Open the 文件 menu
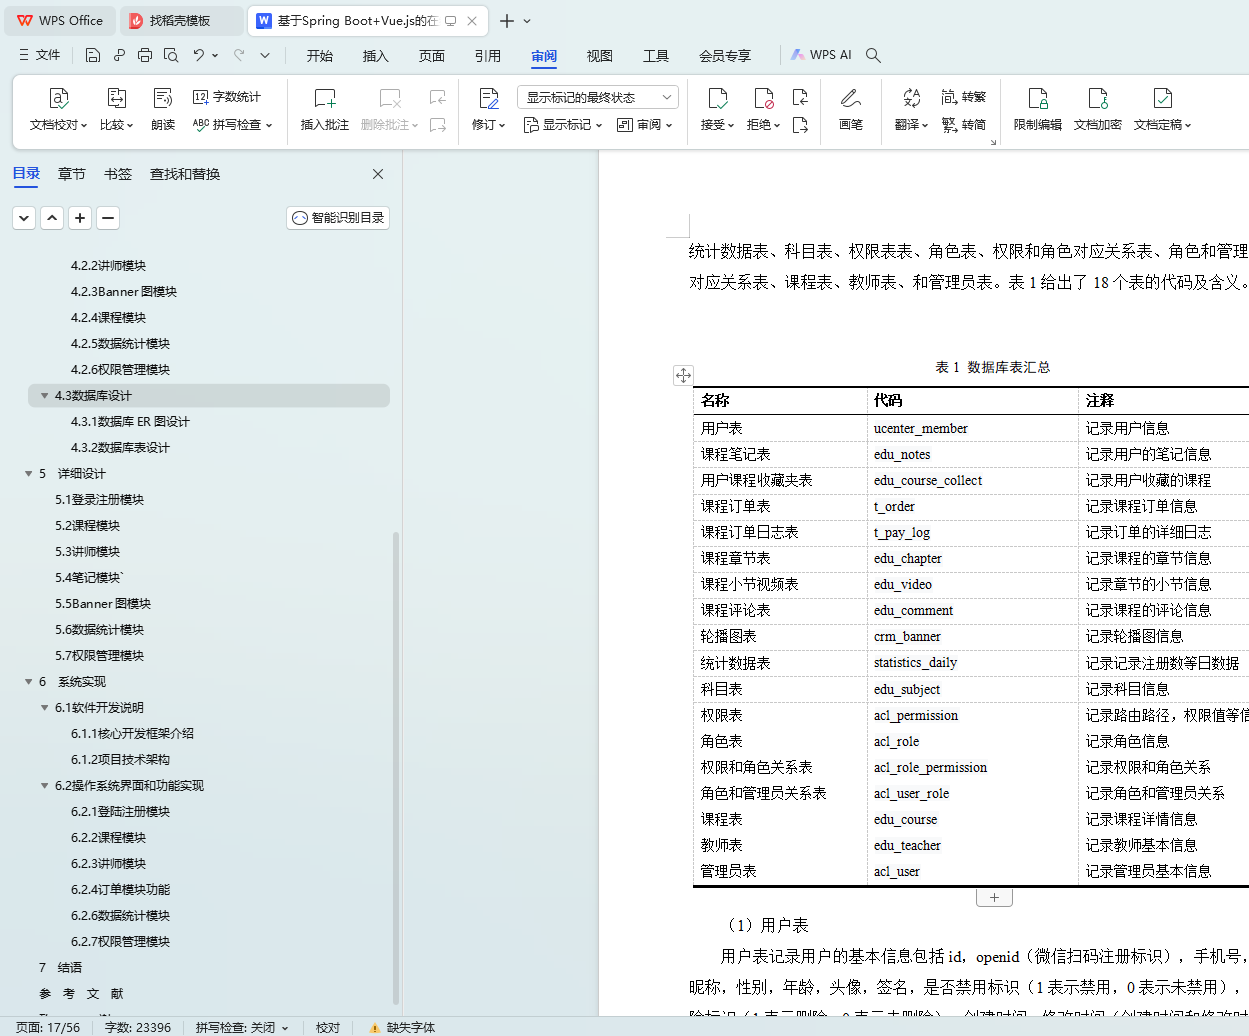 coord(40,55)
